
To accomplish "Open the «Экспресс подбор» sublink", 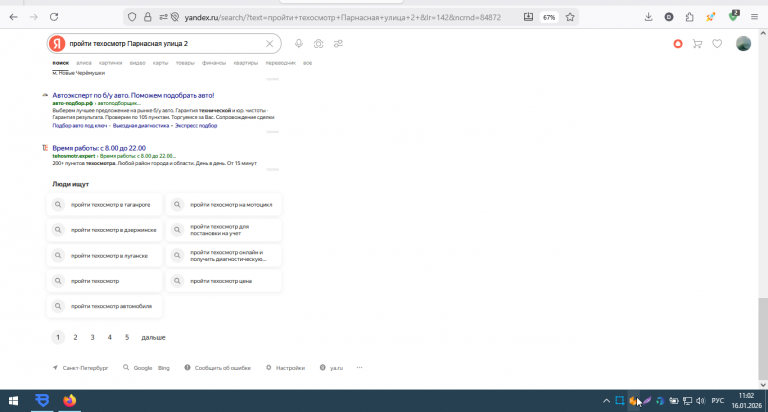I will (x=196, y=126).
